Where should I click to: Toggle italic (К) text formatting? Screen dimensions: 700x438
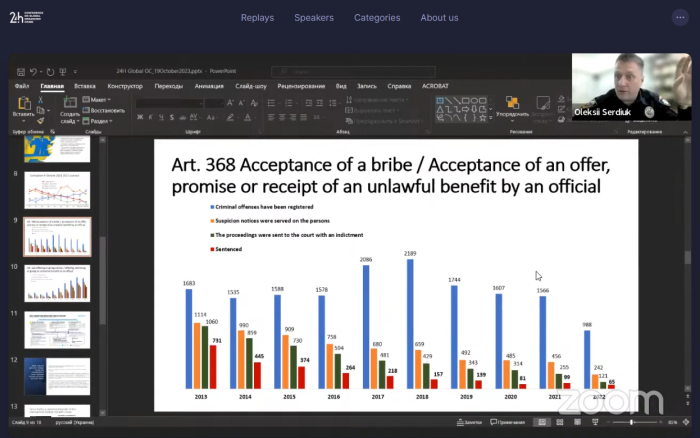click(x=148, y=114)
